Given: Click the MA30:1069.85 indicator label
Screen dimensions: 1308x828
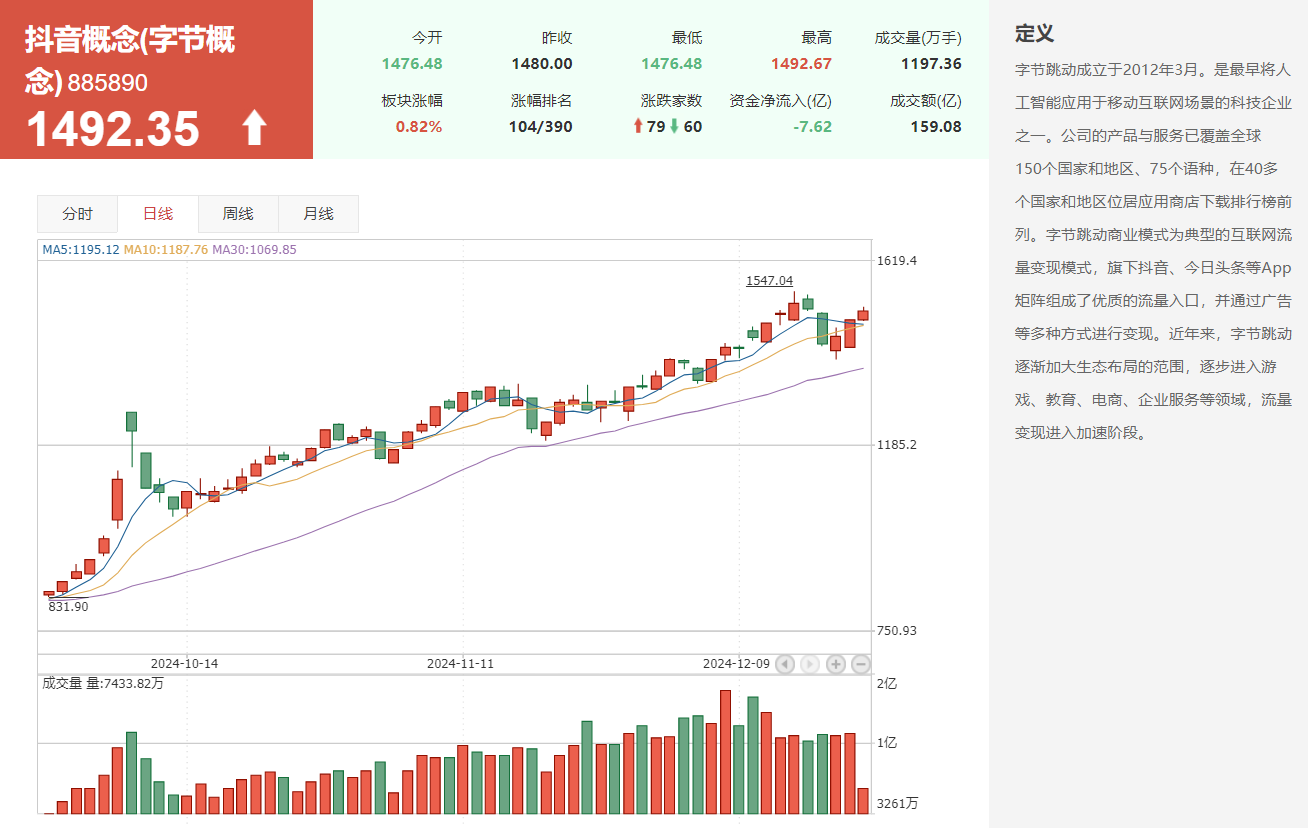Looking at the screenshot, I should pos(254,250).
